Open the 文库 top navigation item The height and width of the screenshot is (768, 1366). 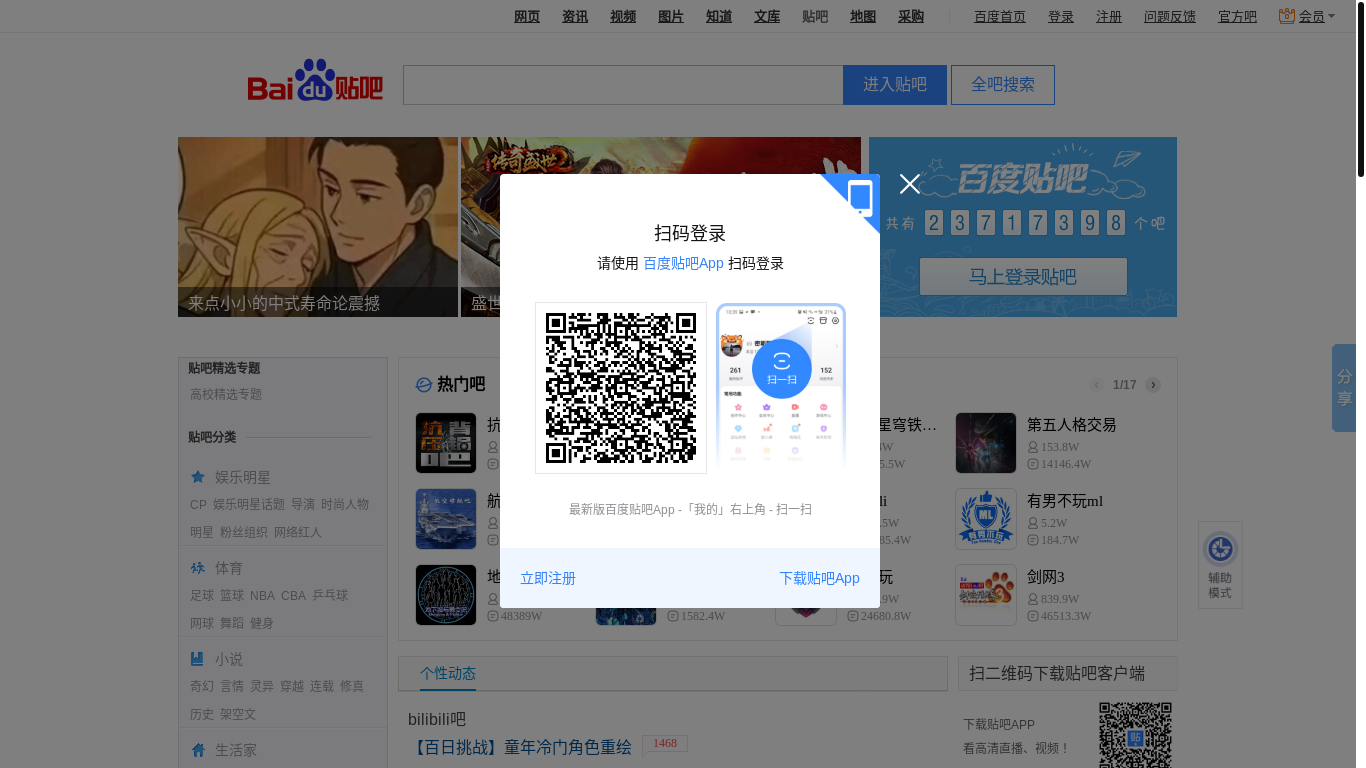767,16
